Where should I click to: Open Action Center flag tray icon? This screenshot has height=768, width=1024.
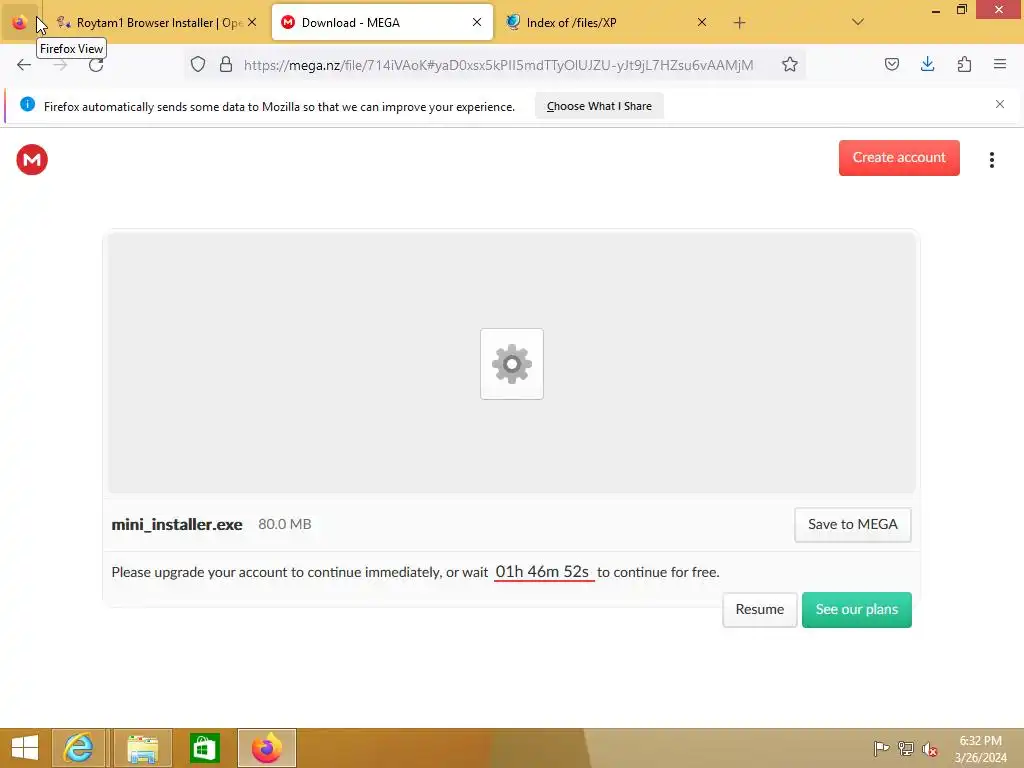(x=881, y=748)
